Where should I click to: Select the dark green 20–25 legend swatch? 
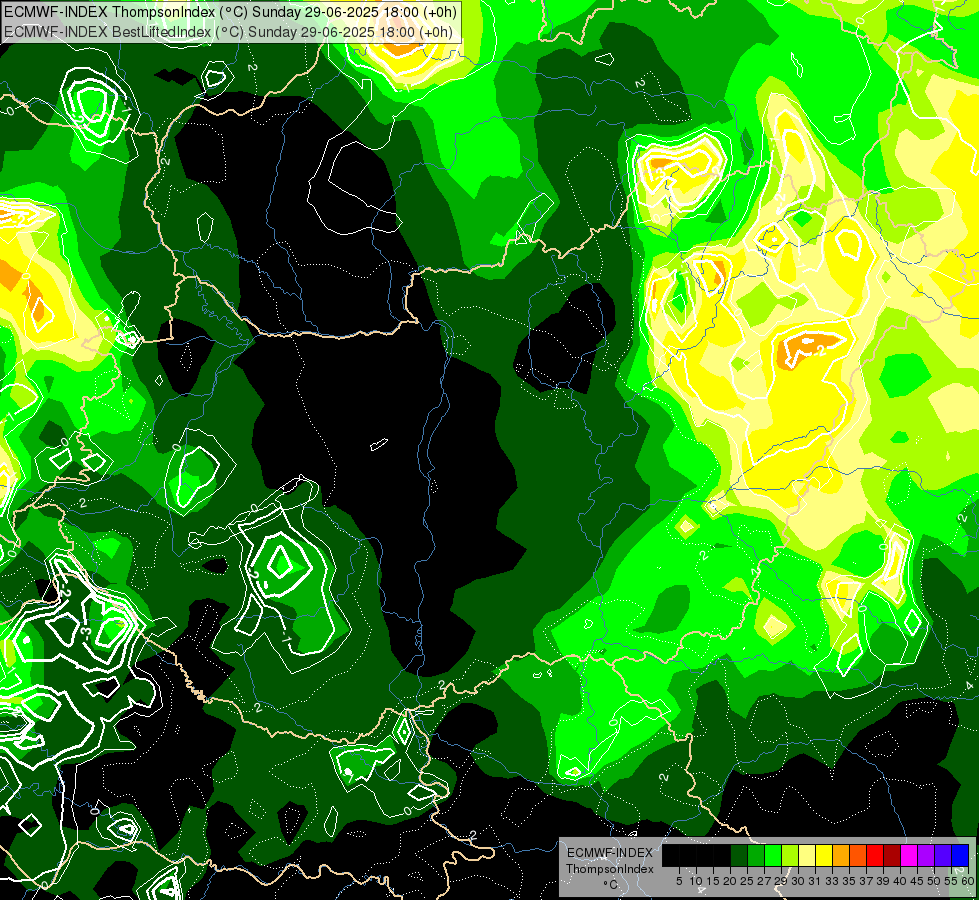(x=739, y=855)
